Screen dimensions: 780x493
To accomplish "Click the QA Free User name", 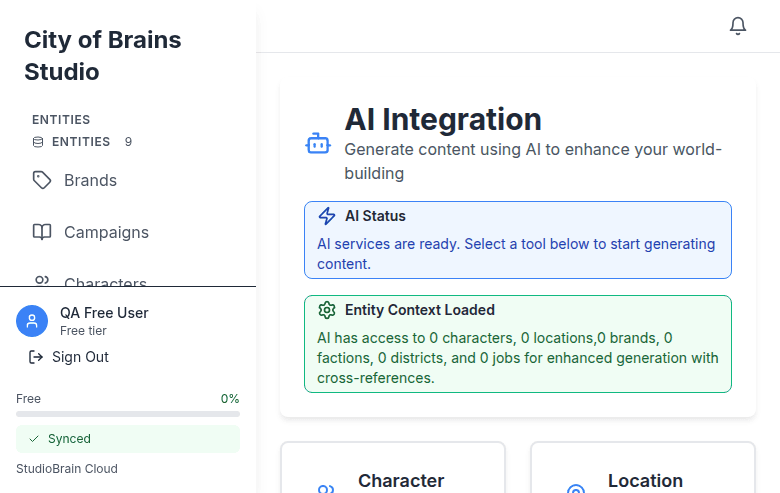I will 104,313.
